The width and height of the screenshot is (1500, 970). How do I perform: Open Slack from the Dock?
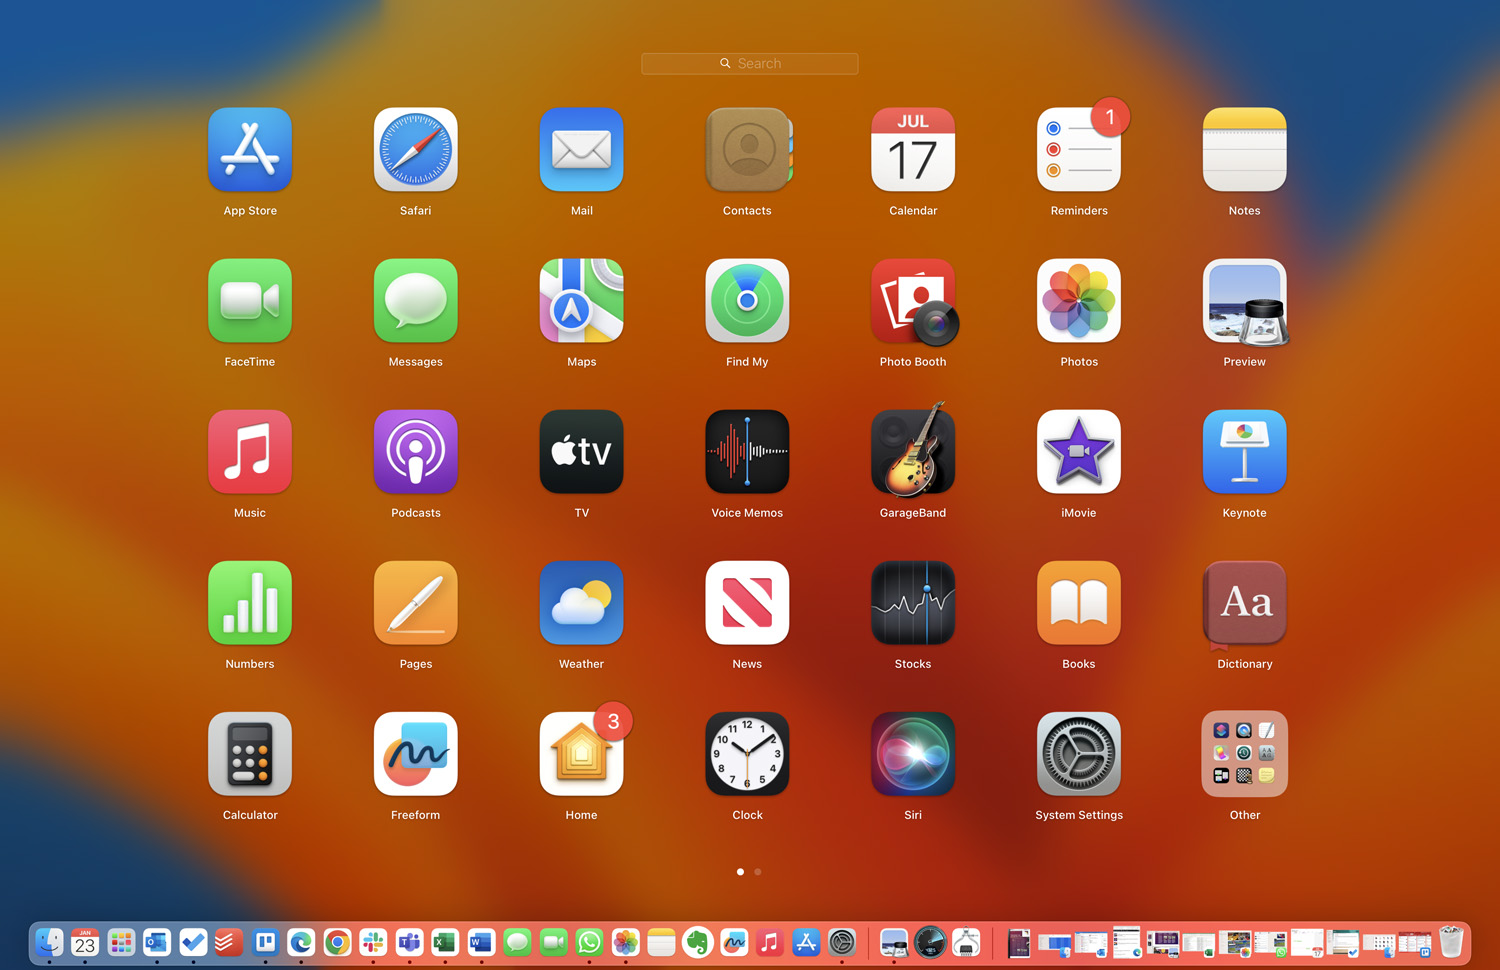pyautogui.click(x=373, y=942)
